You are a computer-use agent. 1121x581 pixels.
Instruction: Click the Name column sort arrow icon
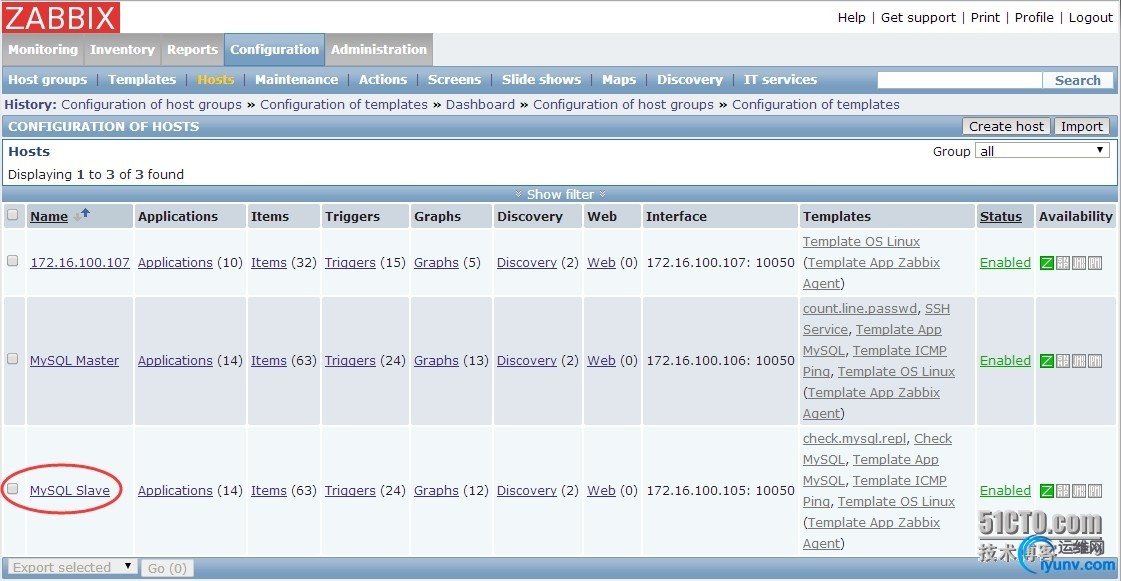click(82, 214)
